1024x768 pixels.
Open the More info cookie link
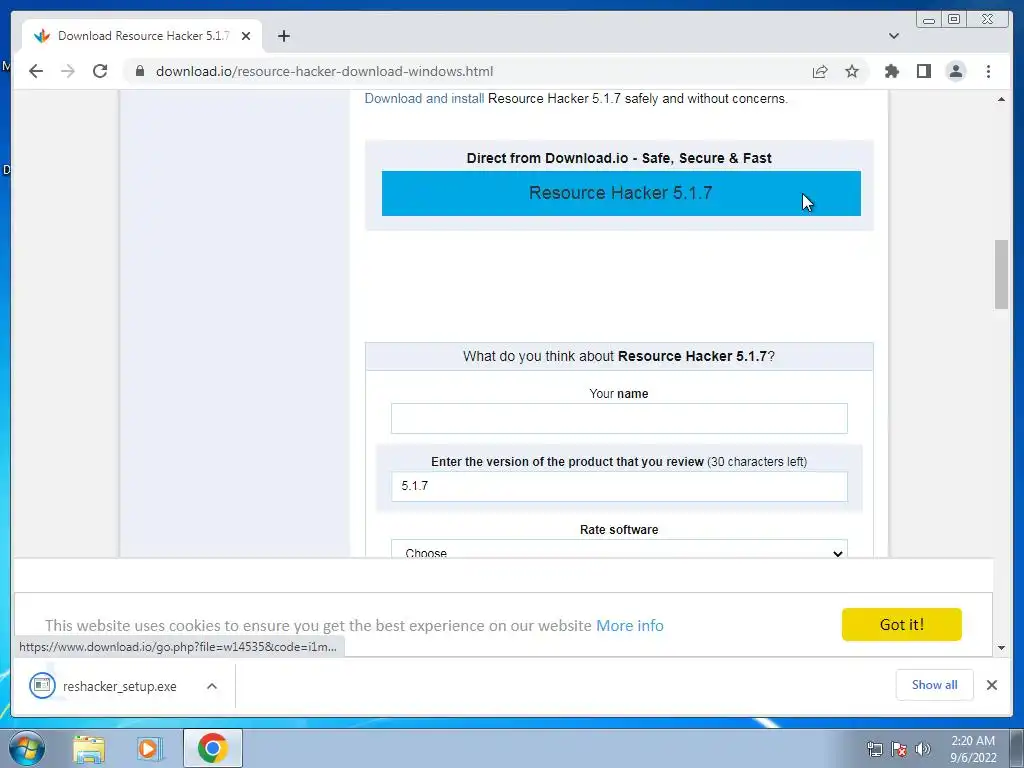630,626
